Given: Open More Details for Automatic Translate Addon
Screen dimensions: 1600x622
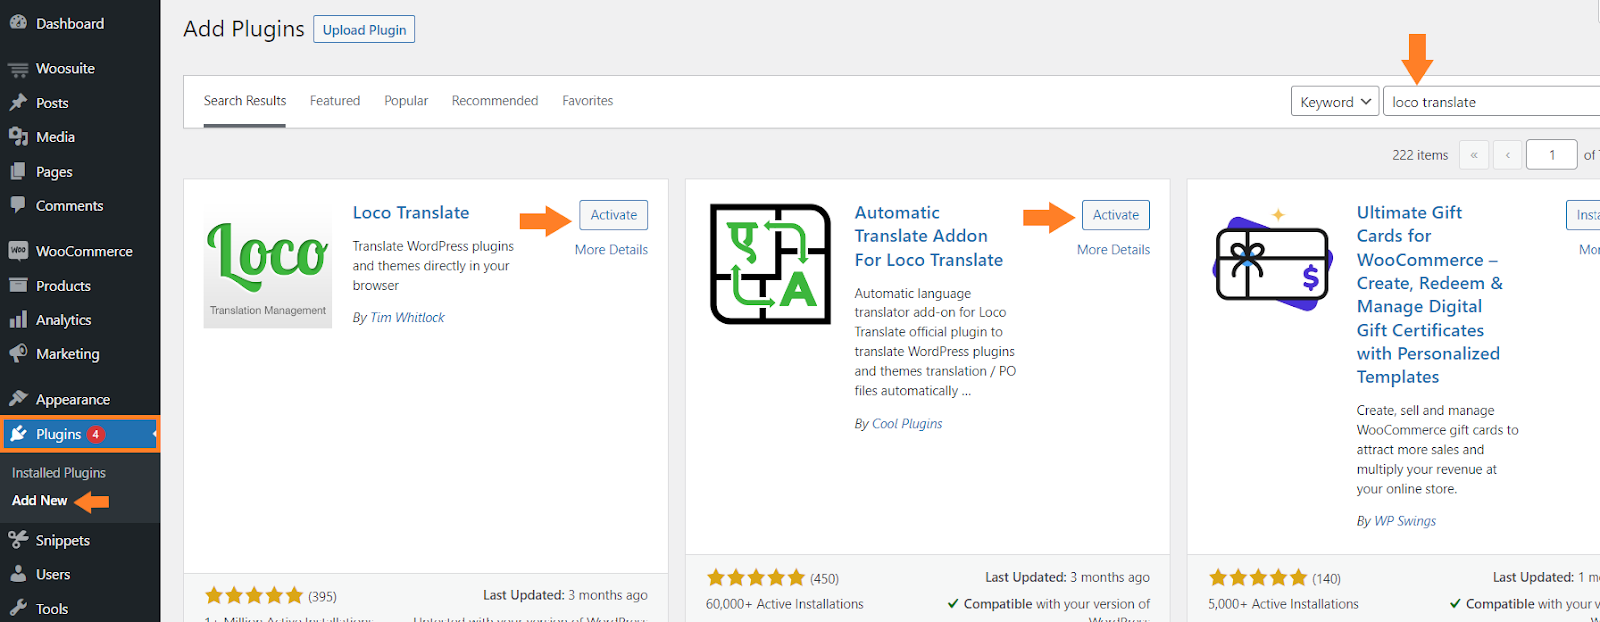Looking at the screenshot, I should click(x=1113, y=250).
